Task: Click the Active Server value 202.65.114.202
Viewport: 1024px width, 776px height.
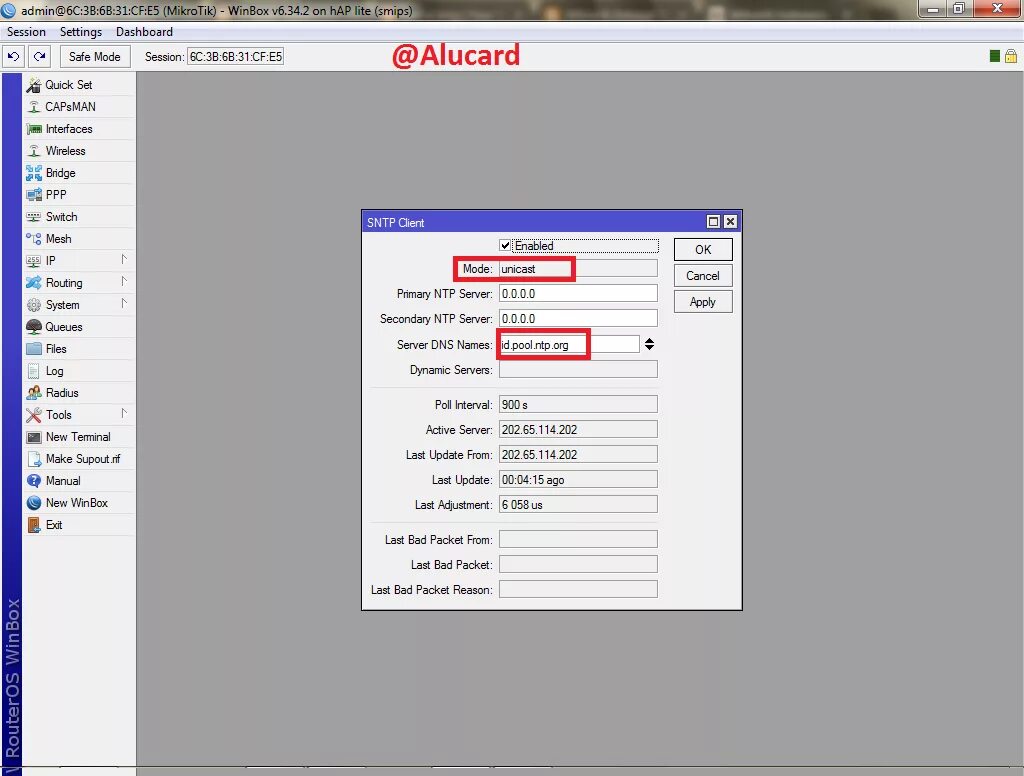Action: click(578, 429)
